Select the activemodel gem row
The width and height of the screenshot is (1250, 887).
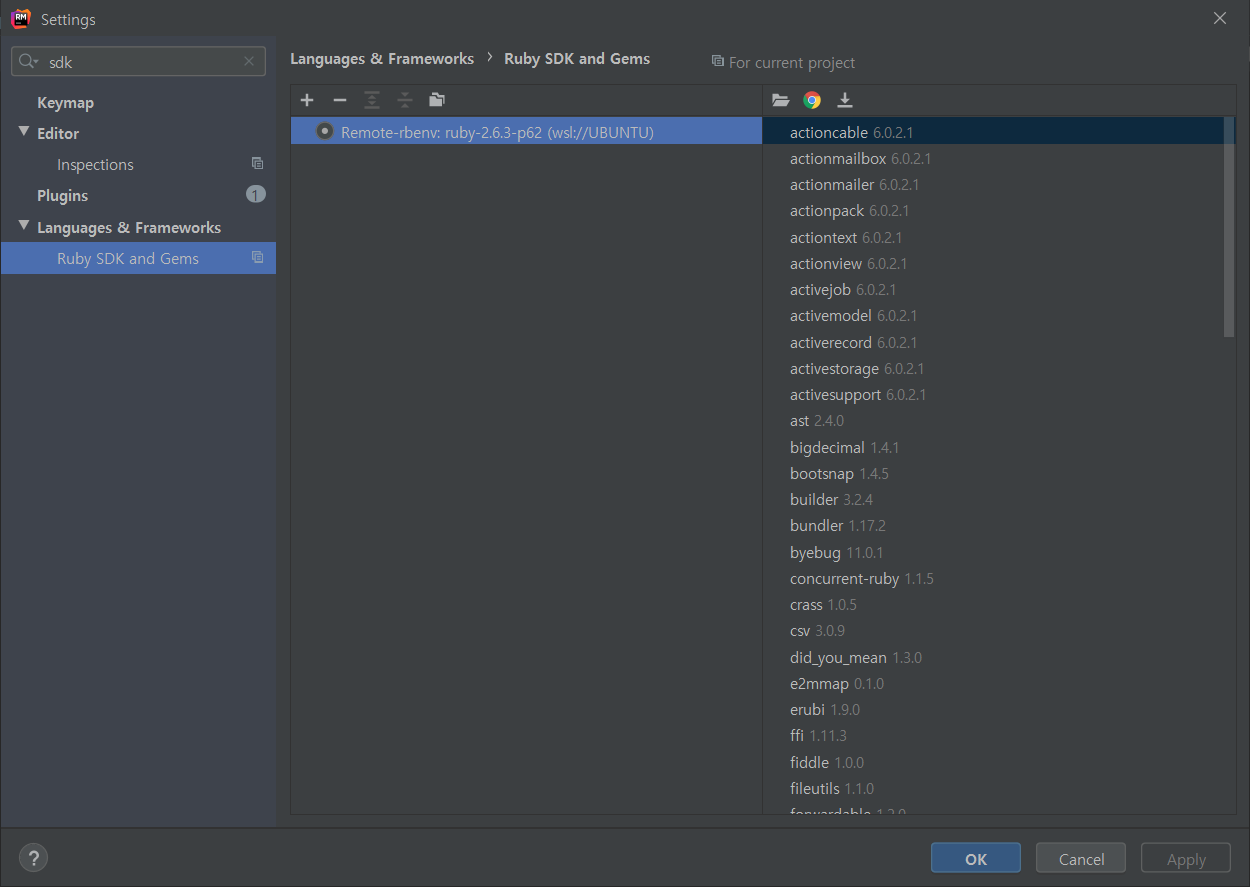(999, 316)
